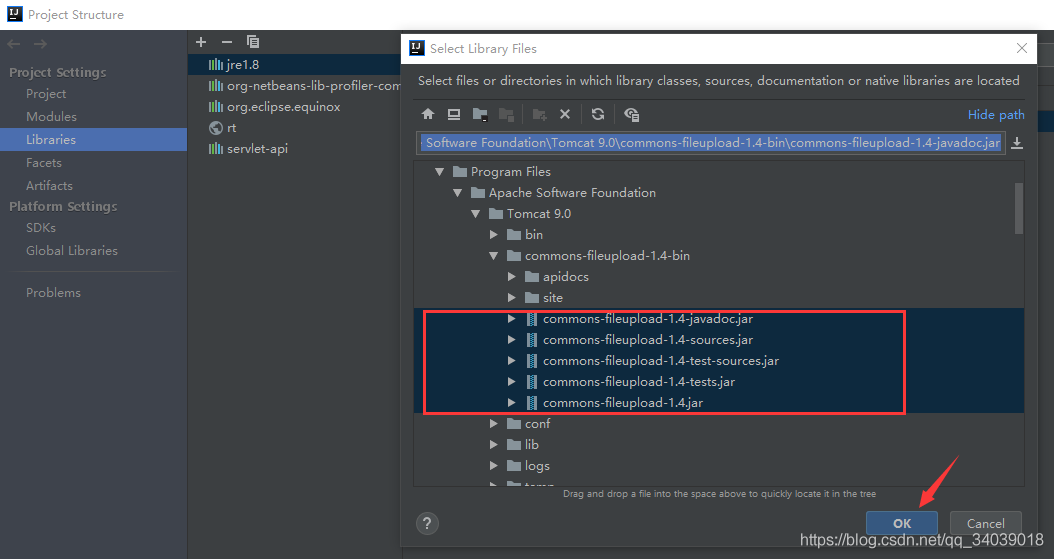Click the back navigation arrow
Viewport: 1054px width, 559px height.
pyautogui.click(x=13, y=44)
